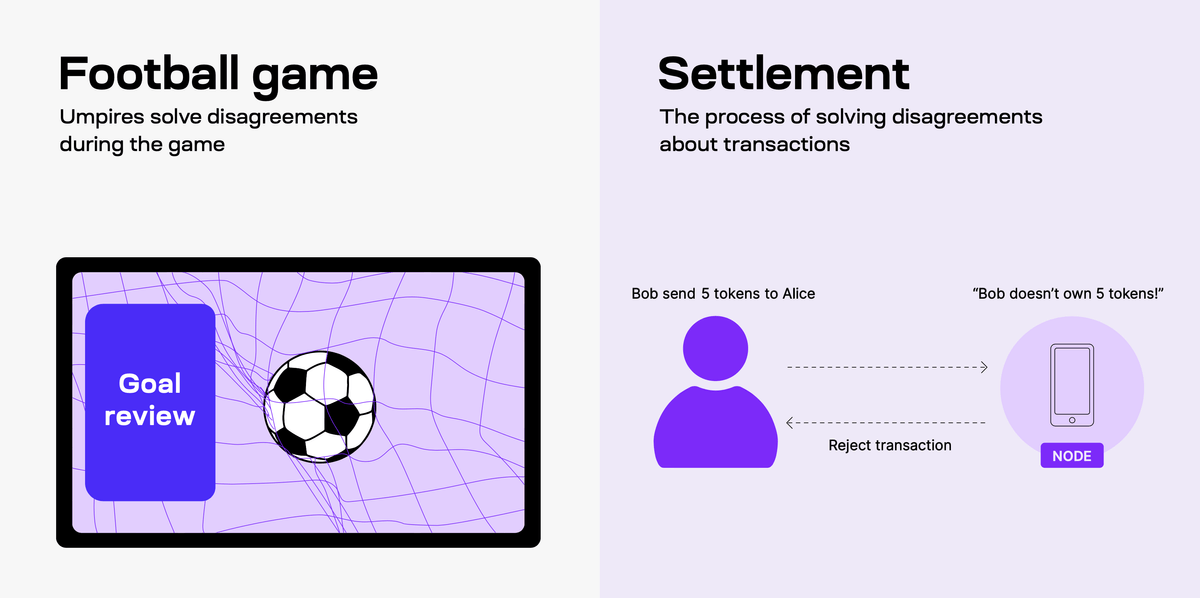Click the right-pointing dashed arrow
Screen dimensions: 1200x598
pyautogui.click(x=887, y=368)
